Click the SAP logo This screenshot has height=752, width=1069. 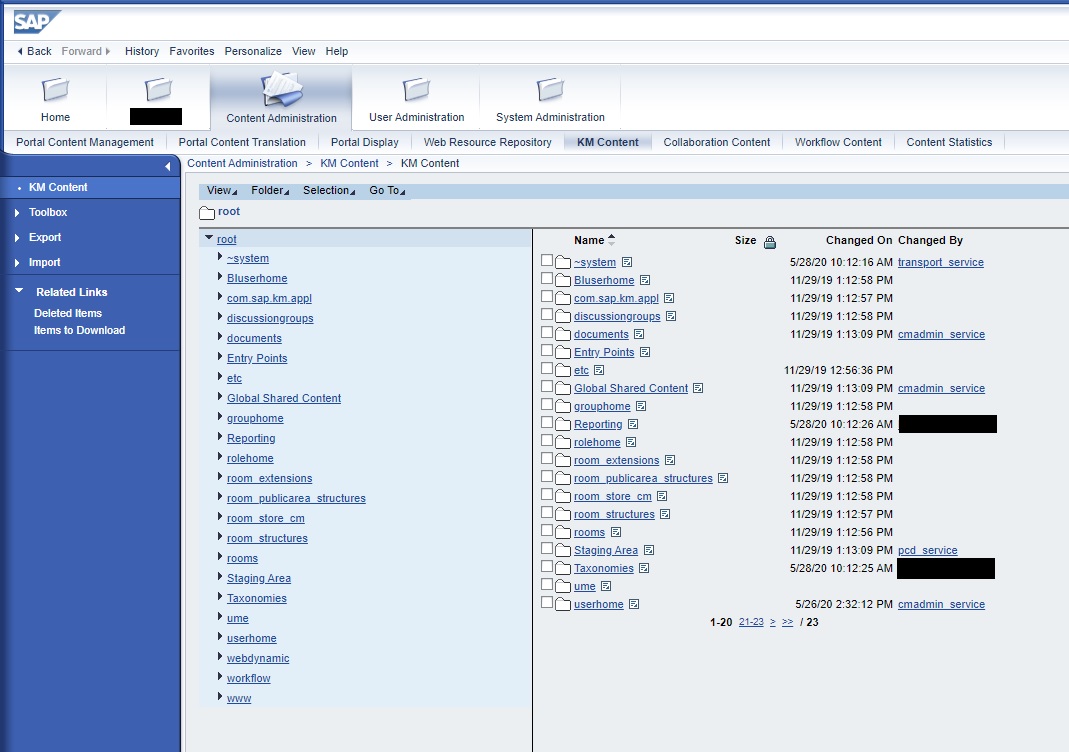click(35, 22)
